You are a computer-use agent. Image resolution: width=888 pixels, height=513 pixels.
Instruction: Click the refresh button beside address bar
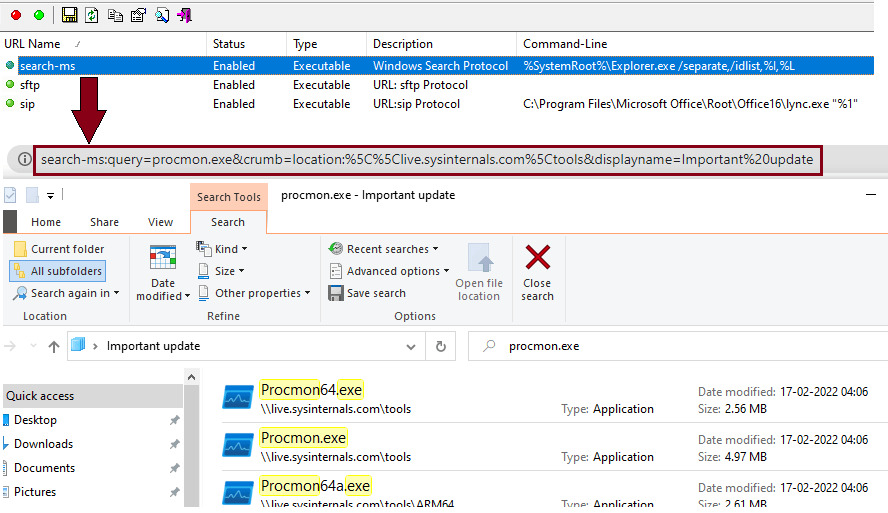[x=441, y=346]
